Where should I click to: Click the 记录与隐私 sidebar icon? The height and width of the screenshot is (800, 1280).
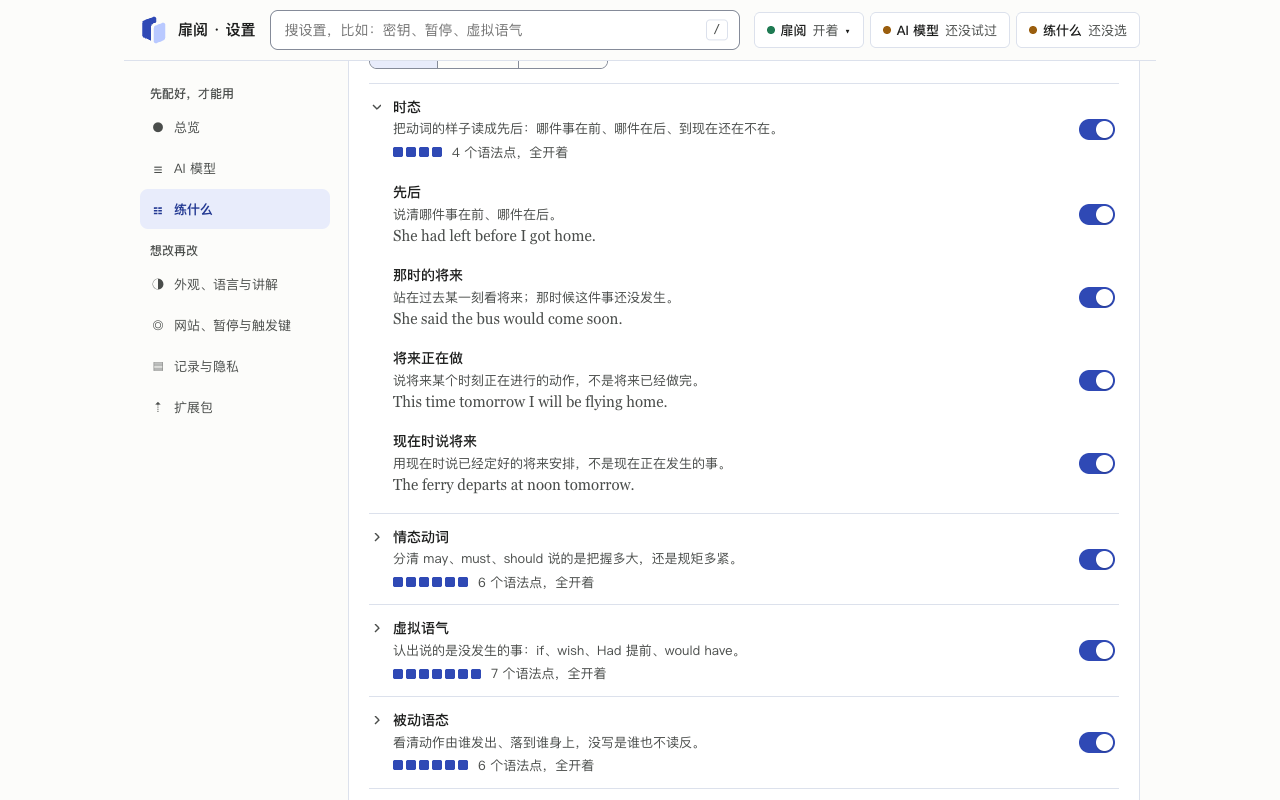[x=158, y=366]
